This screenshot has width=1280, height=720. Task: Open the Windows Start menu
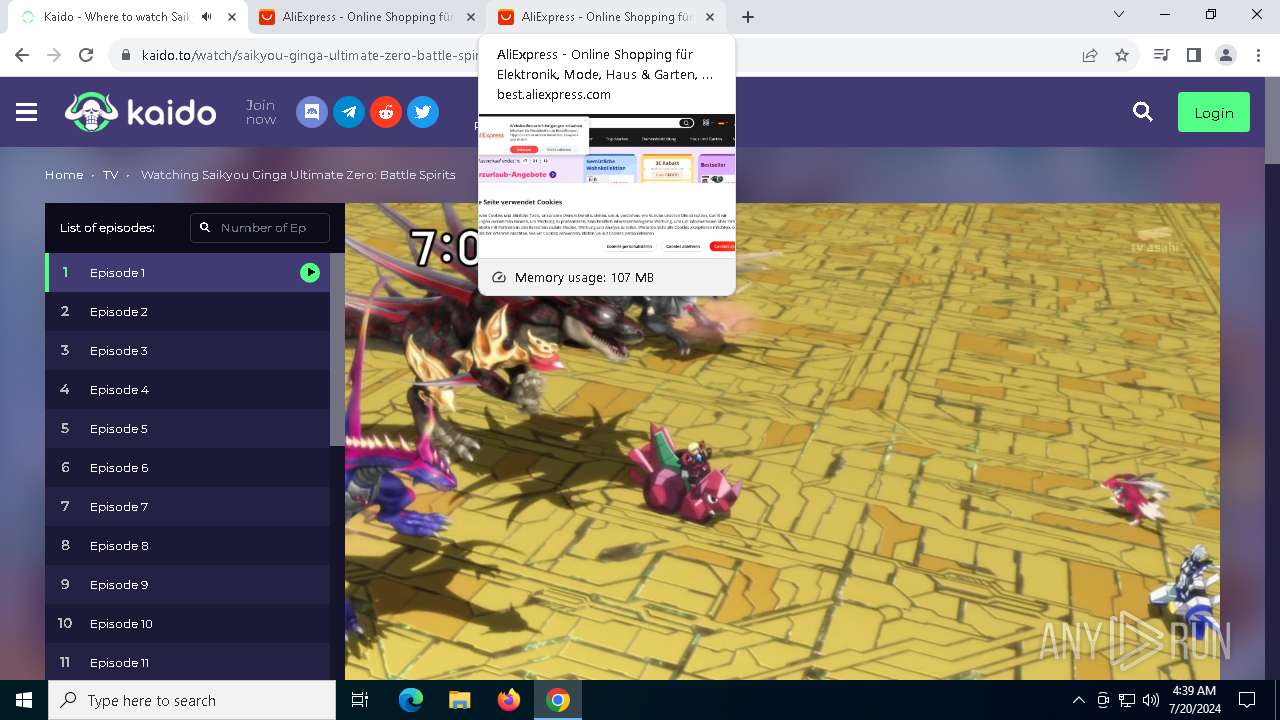pyautogui.click(x=24, y=700)
